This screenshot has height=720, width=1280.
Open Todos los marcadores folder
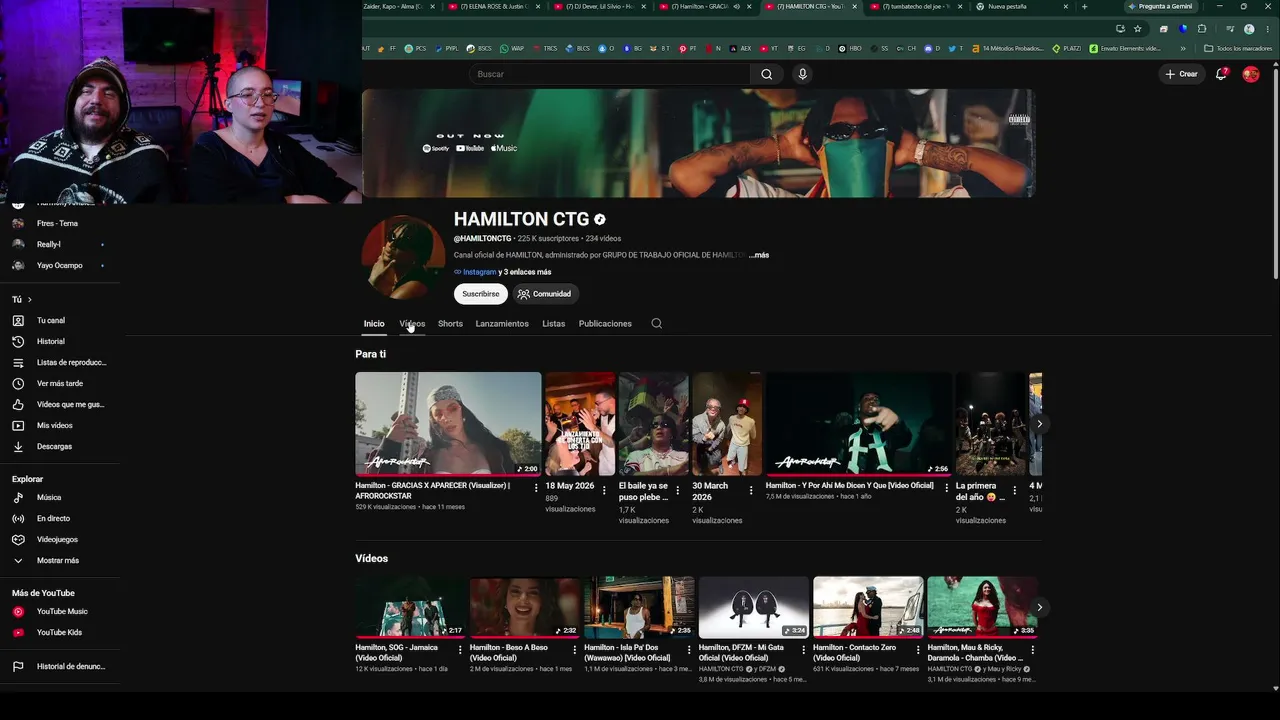coord(1238,48)
